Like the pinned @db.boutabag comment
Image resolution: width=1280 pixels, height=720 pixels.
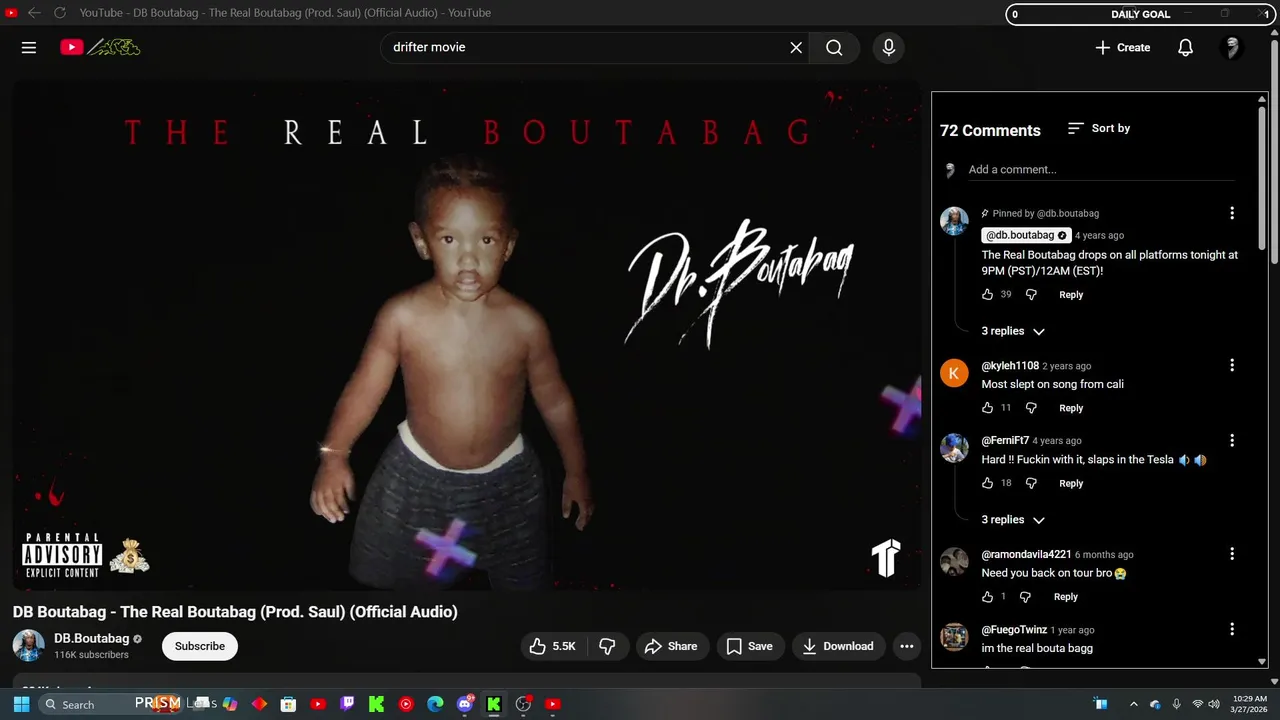987,295
